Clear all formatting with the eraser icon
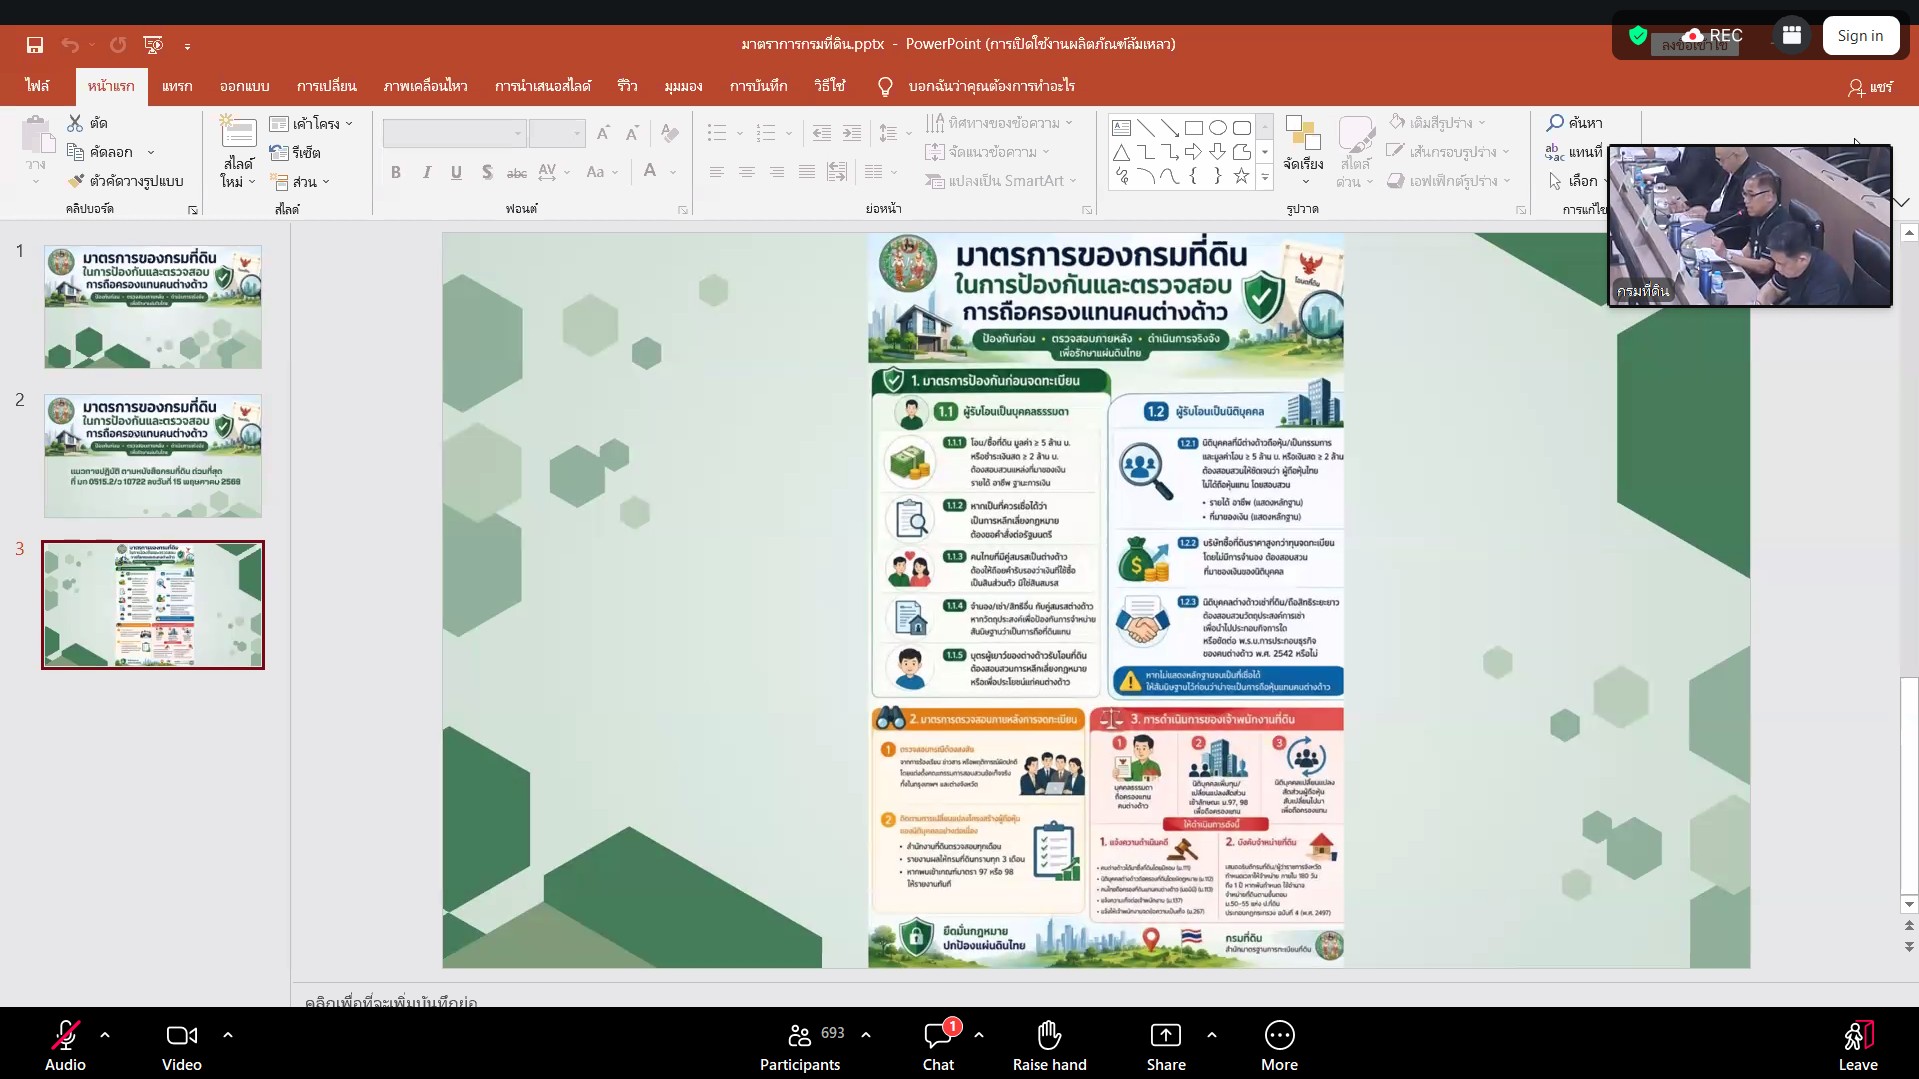 click(670, 133)
